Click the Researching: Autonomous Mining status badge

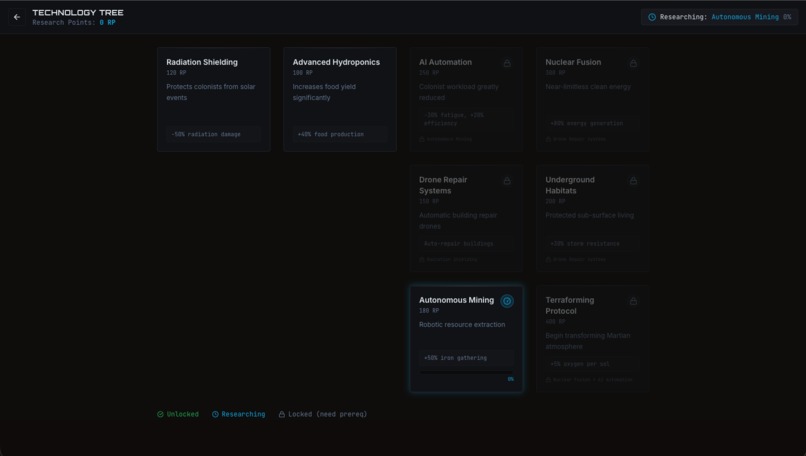point(720,17)
